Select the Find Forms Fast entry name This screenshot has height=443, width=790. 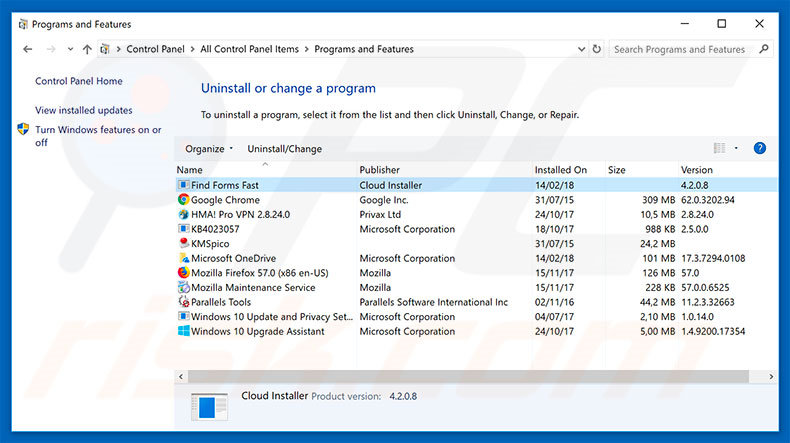pos(225,185)
